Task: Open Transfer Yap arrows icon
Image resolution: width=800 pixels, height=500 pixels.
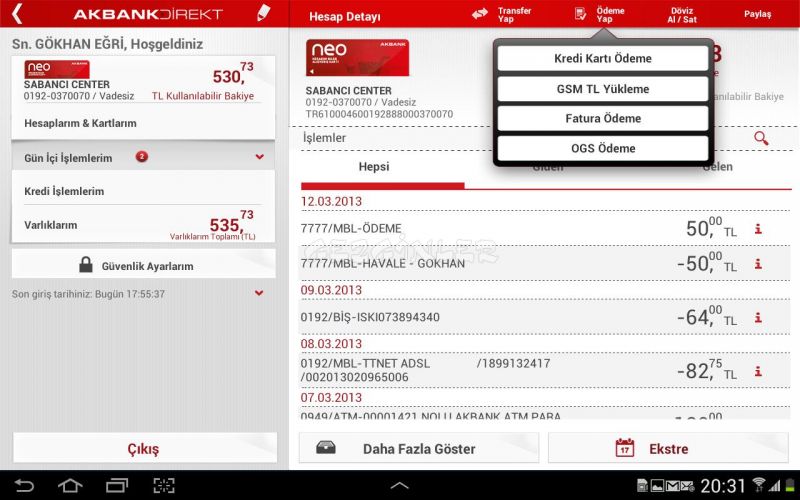Action: point(480,14)
